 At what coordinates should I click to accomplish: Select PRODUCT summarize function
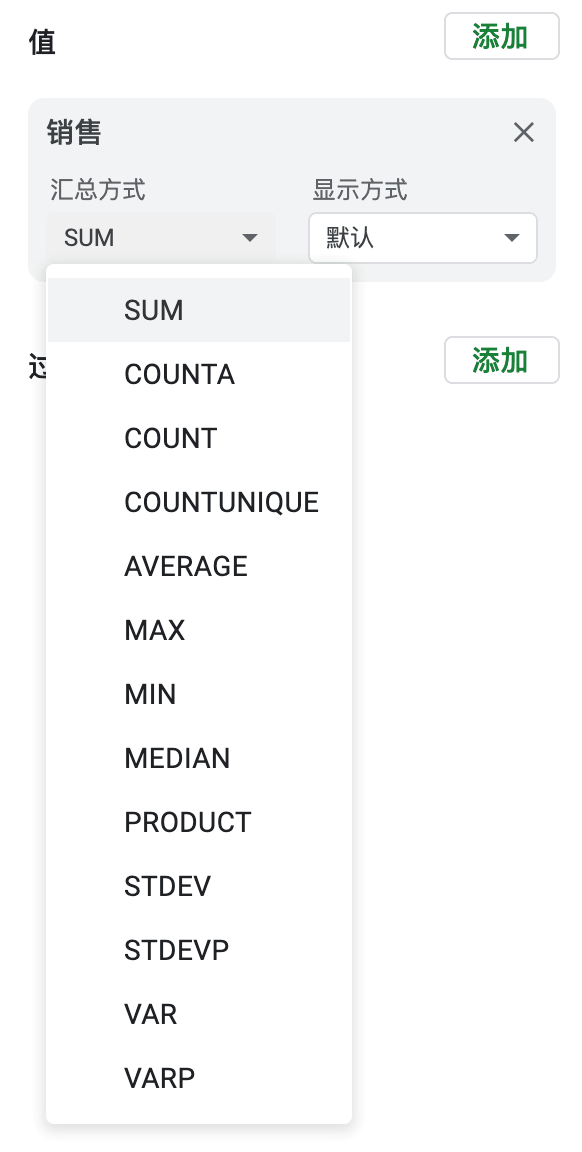(x=198, y=821)
